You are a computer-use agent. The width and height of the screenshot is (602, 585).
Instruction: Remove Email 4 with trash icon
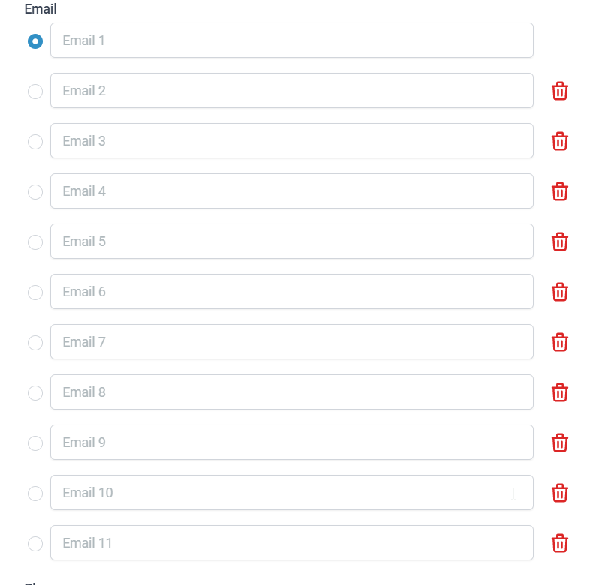click(559, 192)
